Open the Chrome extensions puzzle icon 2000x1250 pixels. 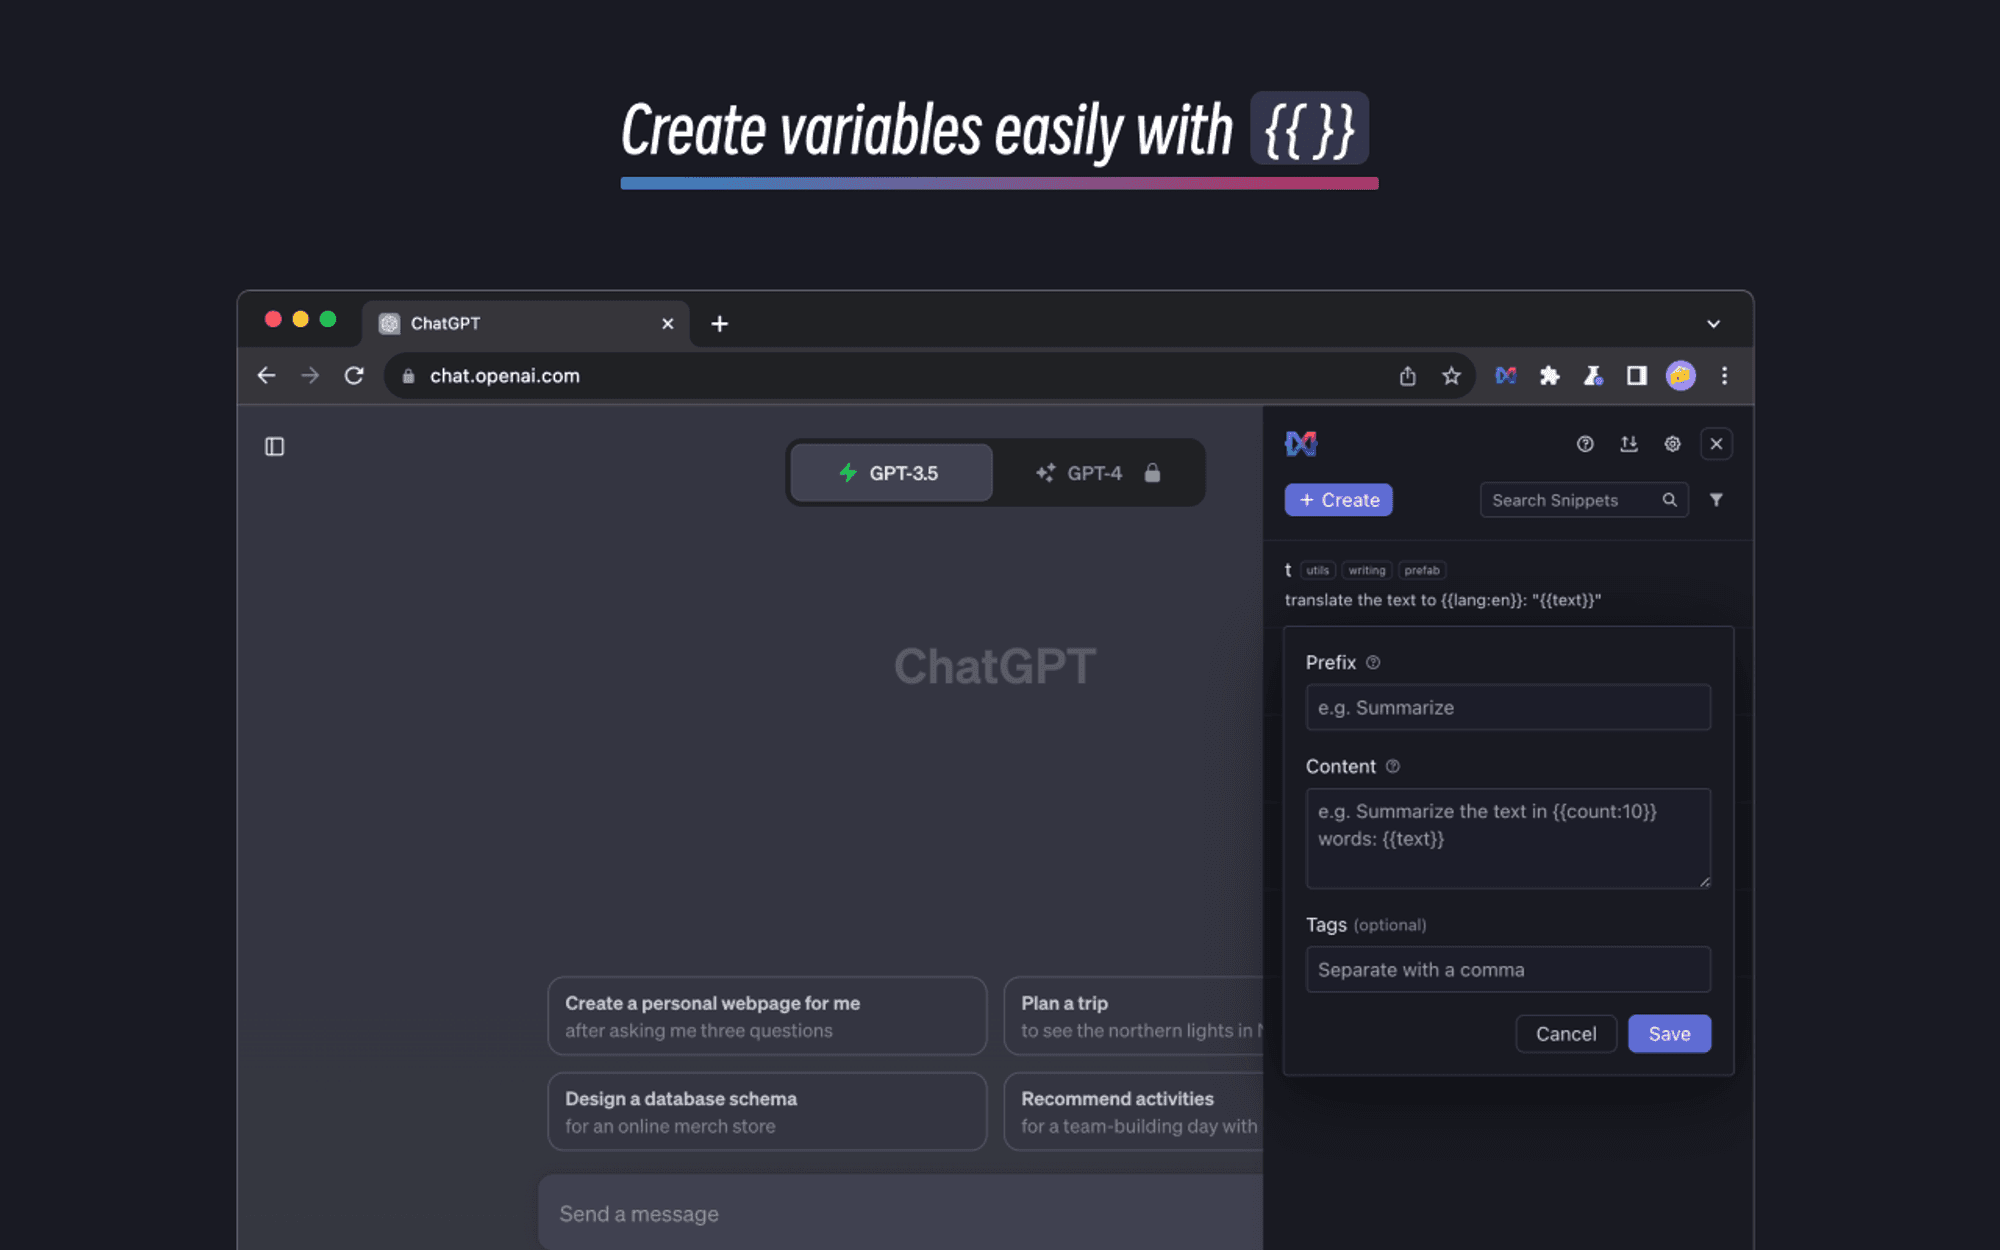[1549, 376]
